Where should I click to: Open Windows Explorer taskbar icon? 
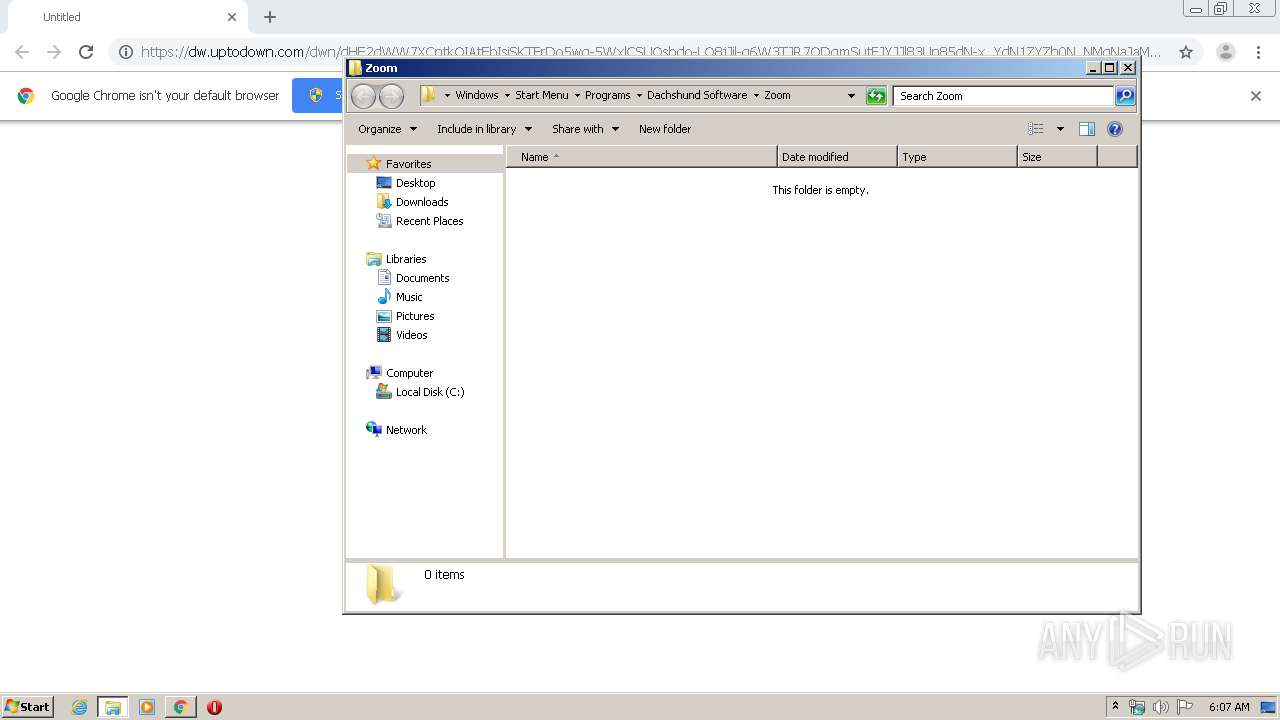coord(113,707)
